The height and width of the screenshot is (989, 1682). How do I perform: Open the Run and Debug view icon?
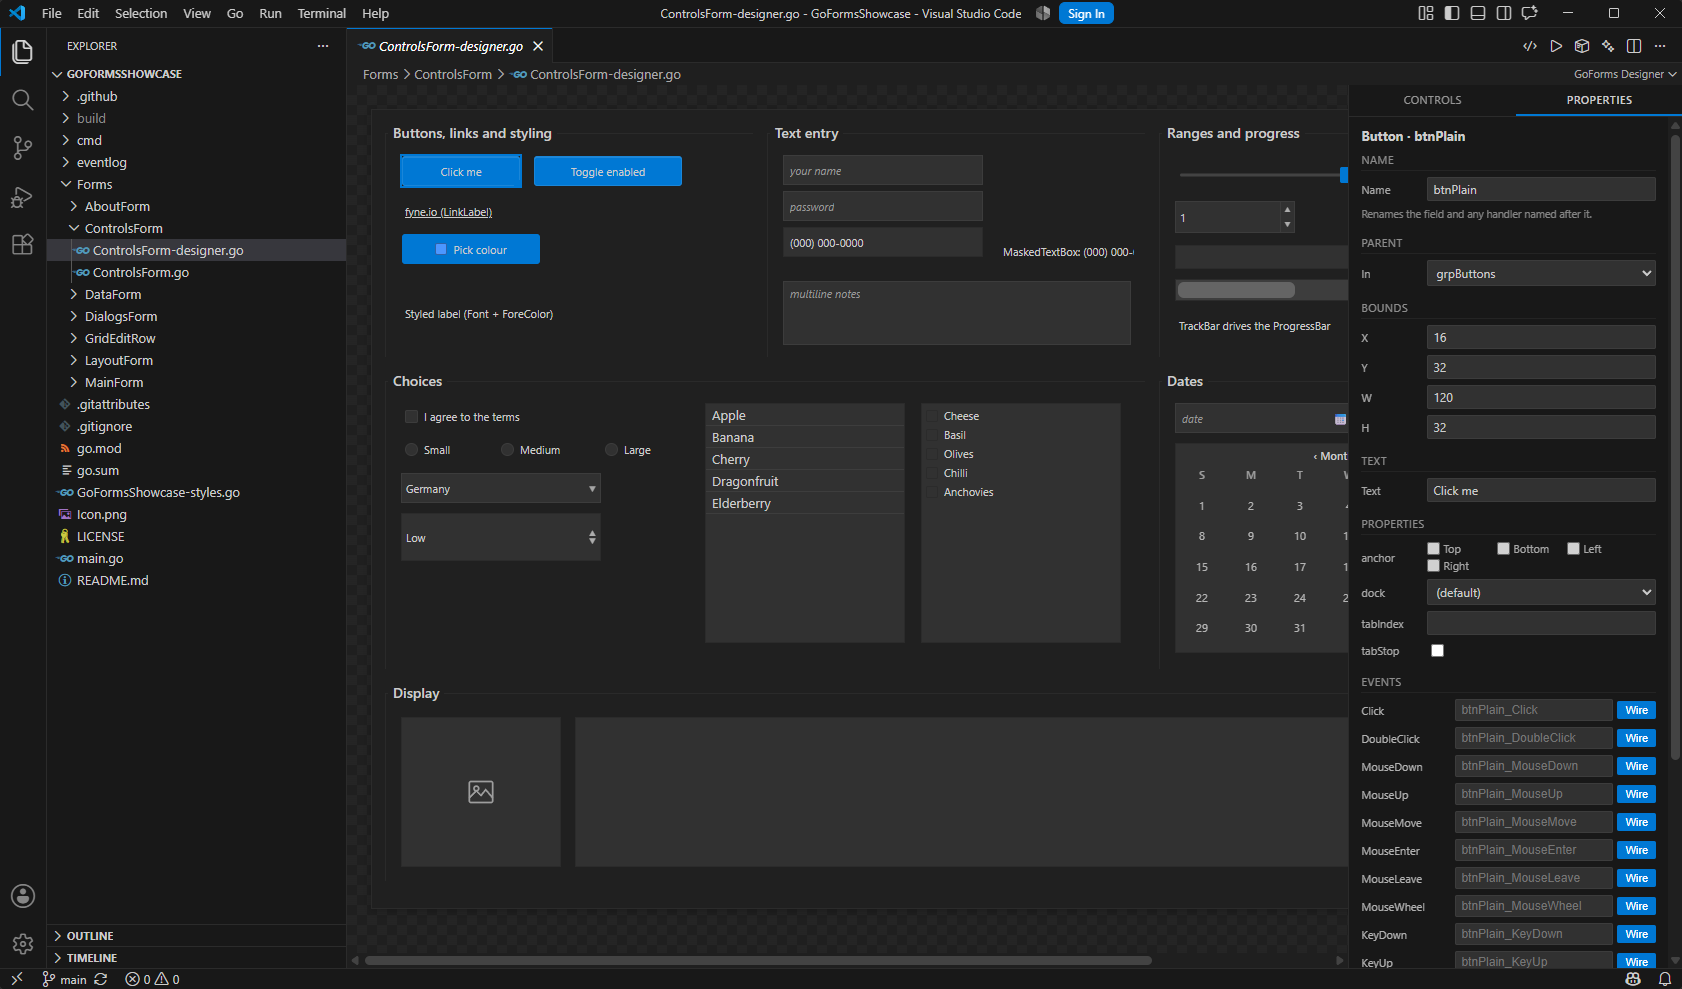(22, 197)
